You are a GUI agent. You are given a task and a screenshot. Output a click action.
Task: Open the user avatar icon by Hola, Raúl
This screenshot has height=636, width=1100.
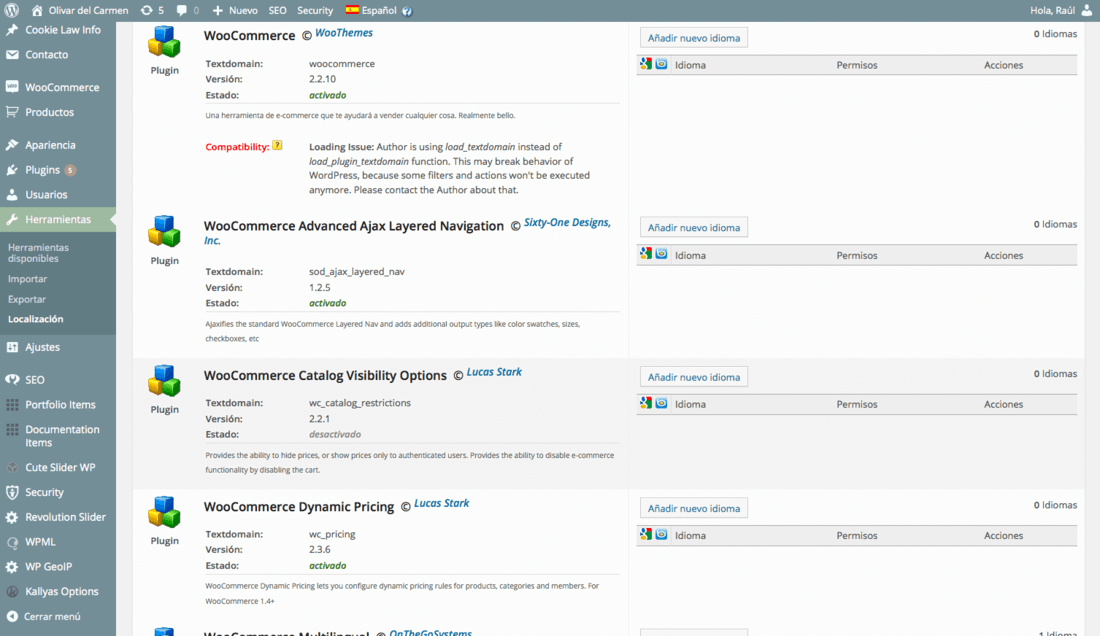pos(1087,11)
